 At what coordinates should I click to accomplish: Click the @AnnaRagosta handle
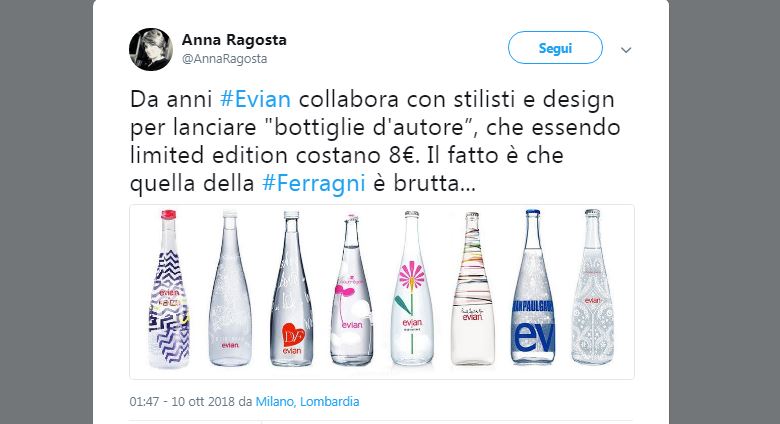[224, 58]
